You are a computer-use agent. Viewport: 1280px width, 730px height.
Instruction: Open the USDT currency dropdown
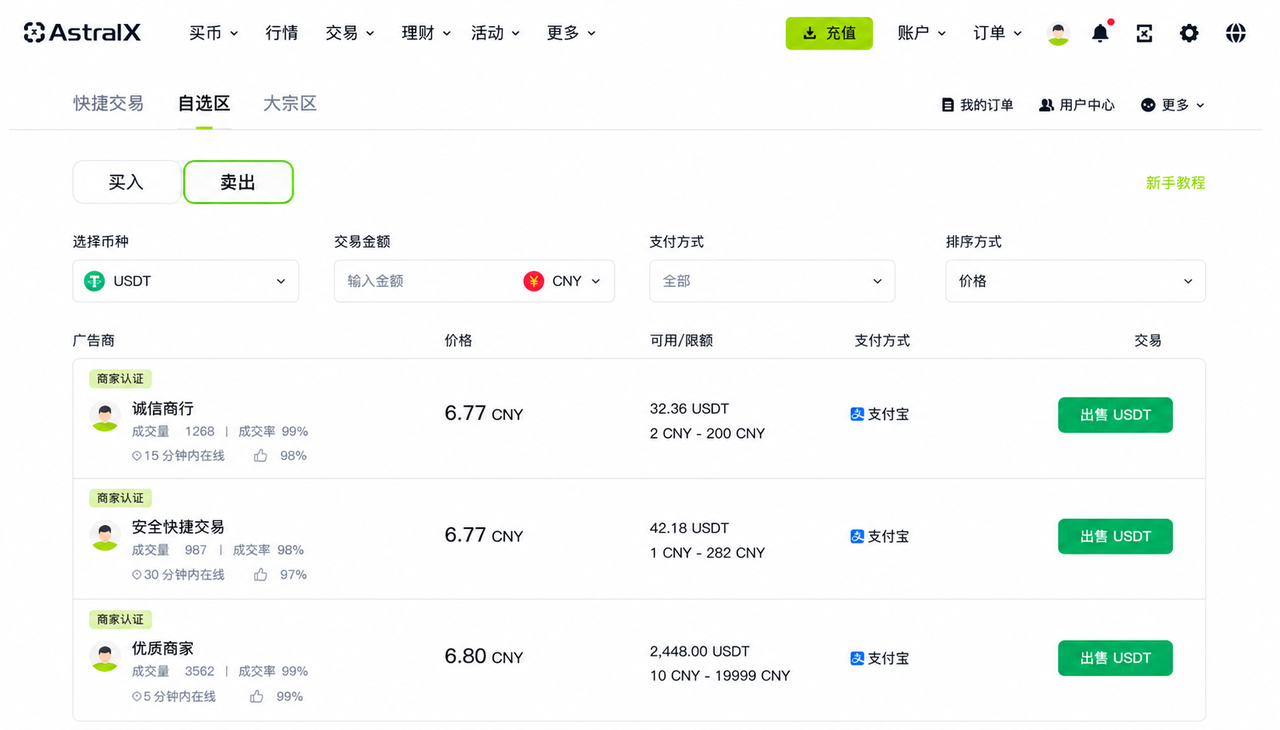pyautogui.click(x=186, y=281)
